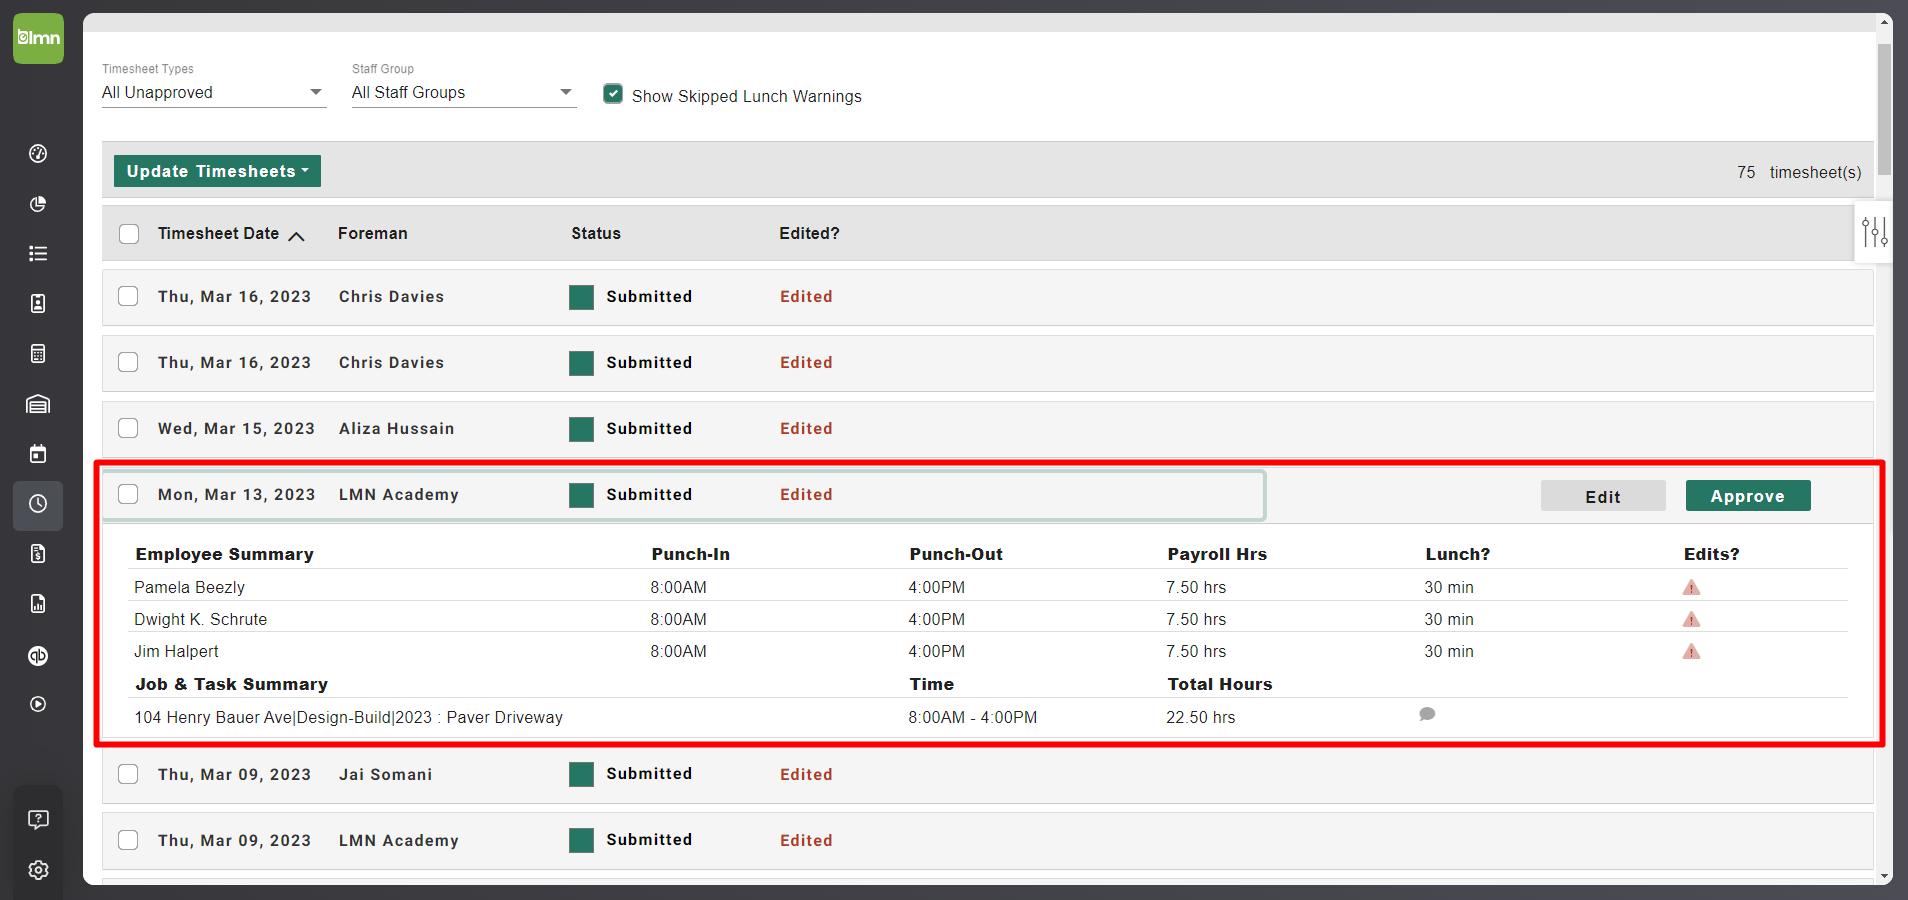Click the edit warning icon for Pamela Beezly

(1691, 588)
